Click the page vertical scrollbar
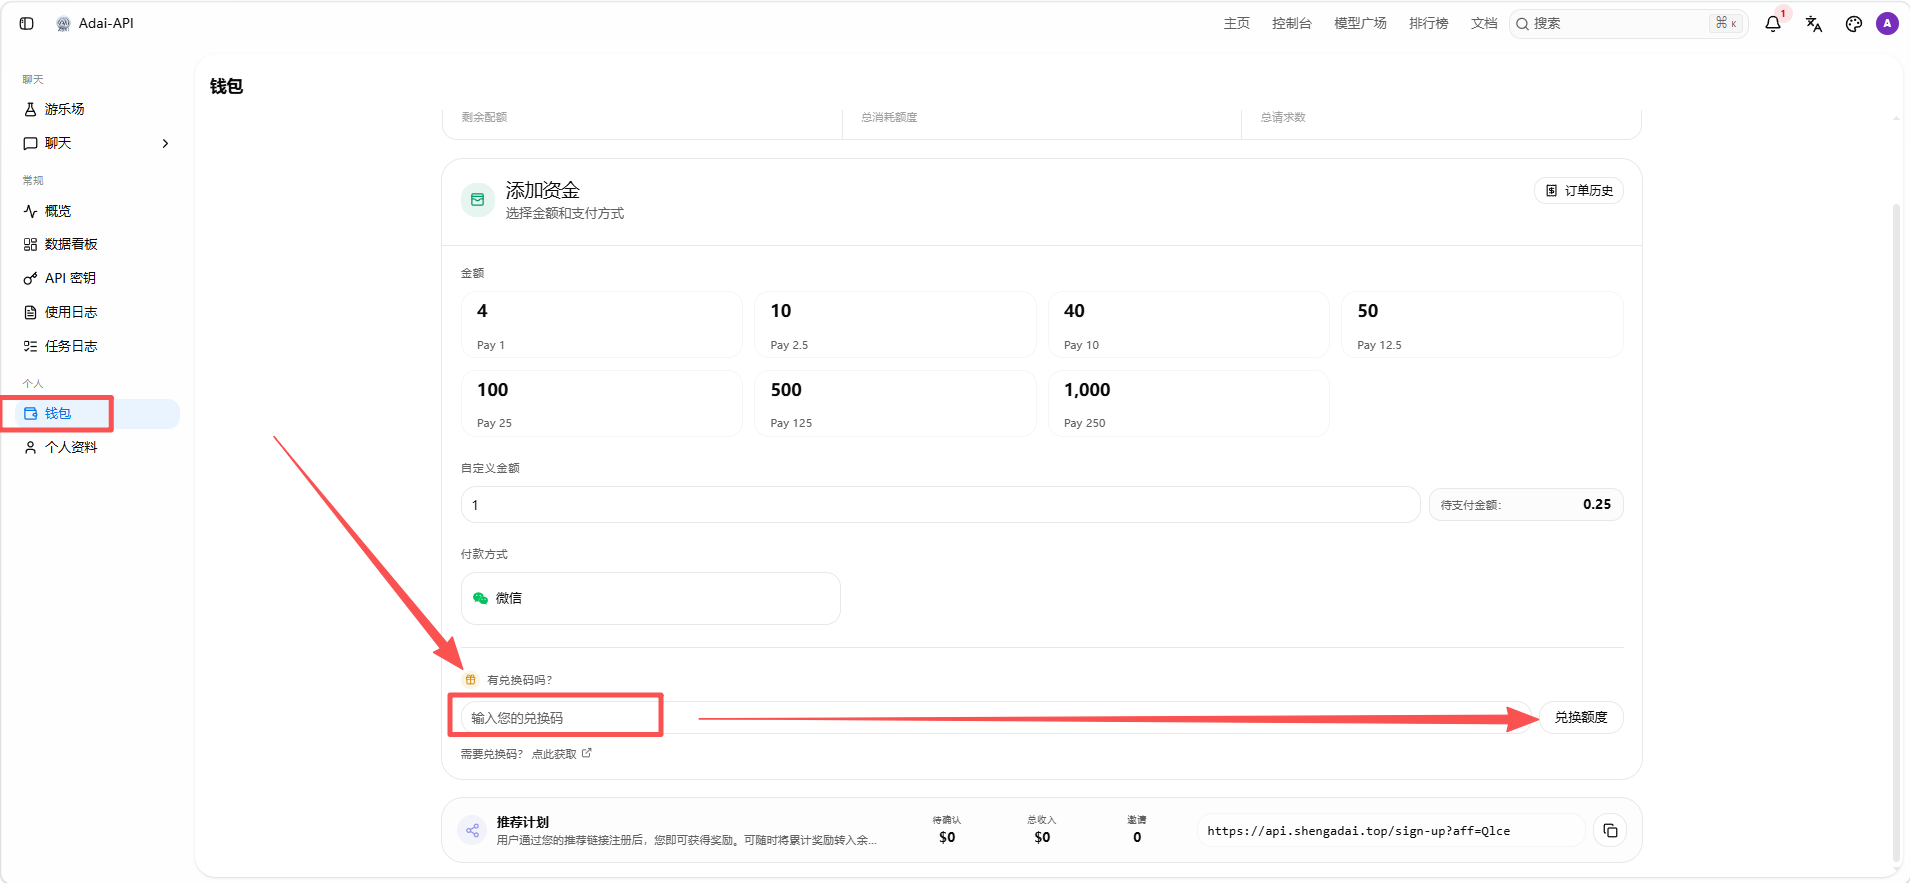 click(x=1895, y=530)
